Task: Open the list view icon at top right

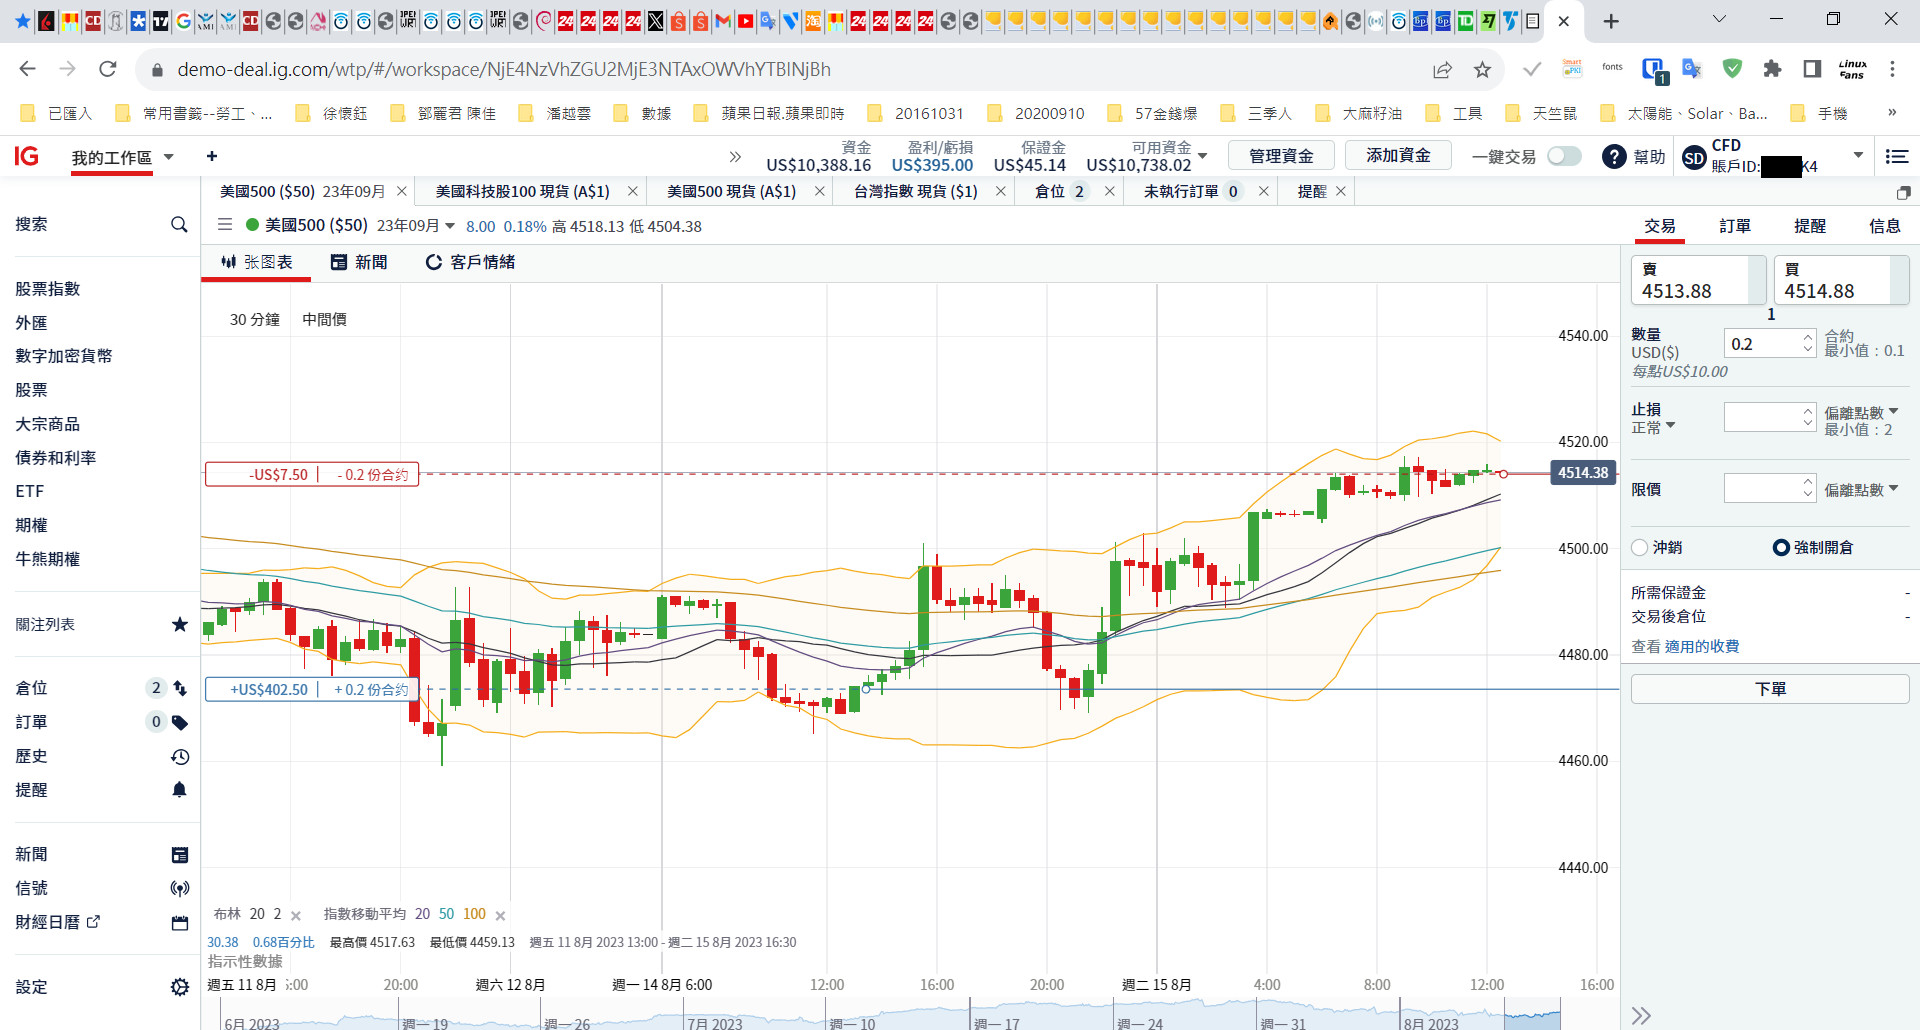Action: click(x=1897, y=156)
